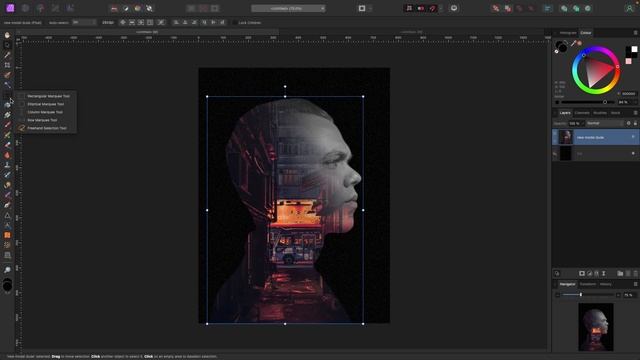The height and width of the screenshot is (360, 640).
Task: Click the Navigator zoom slider handle
Action: tap(581, 295)
